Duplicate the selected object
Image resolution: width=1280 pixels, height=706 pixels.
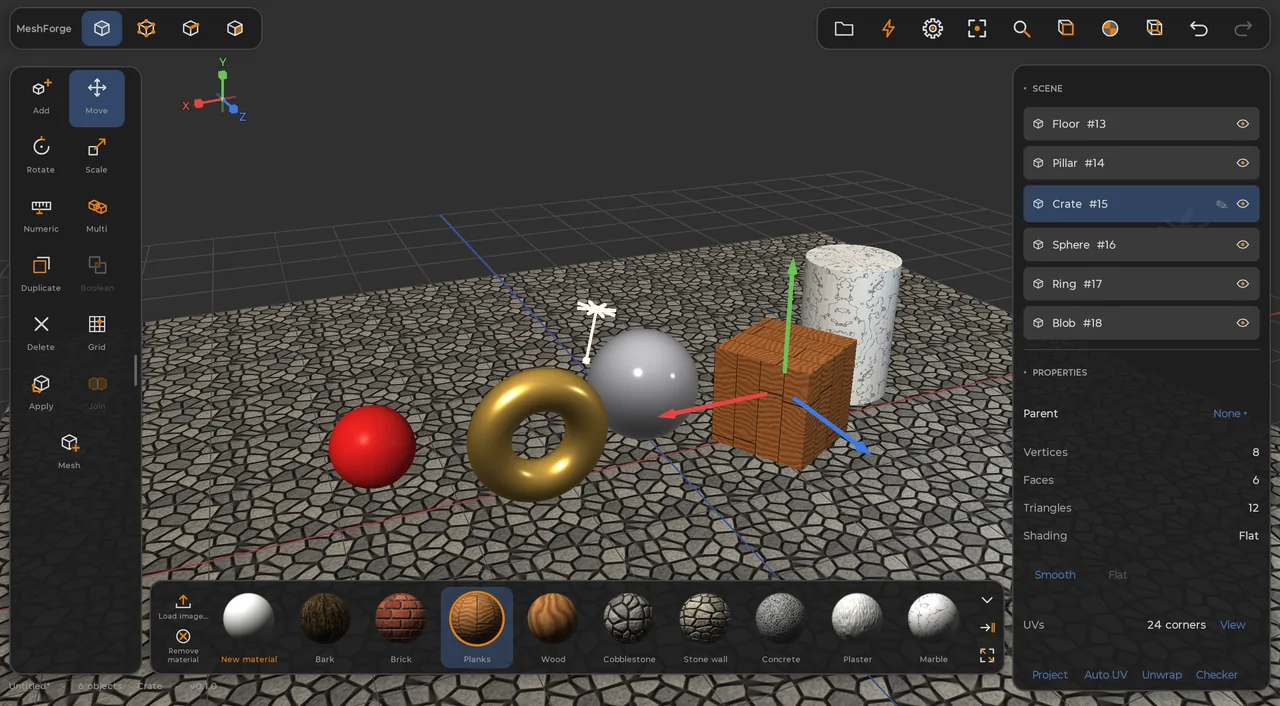pyautogui.click(x=41, y=274)
